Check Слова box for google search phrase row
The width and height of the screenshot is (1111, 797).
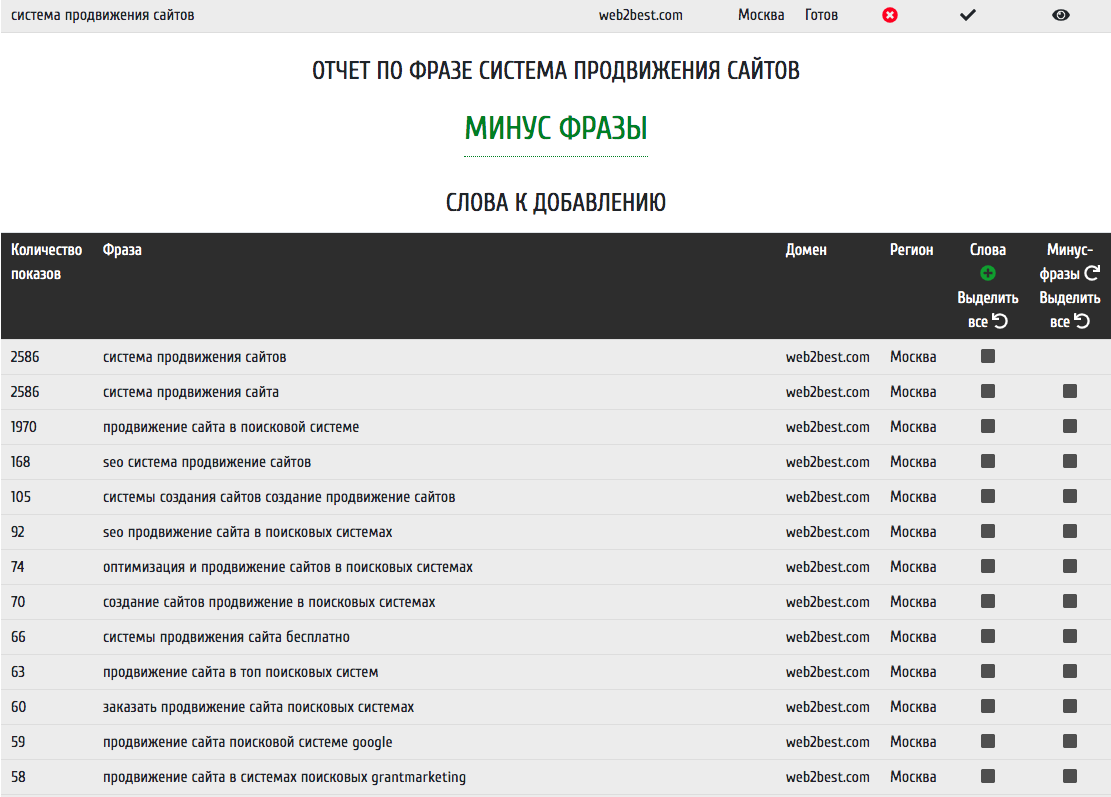point(988,742)
